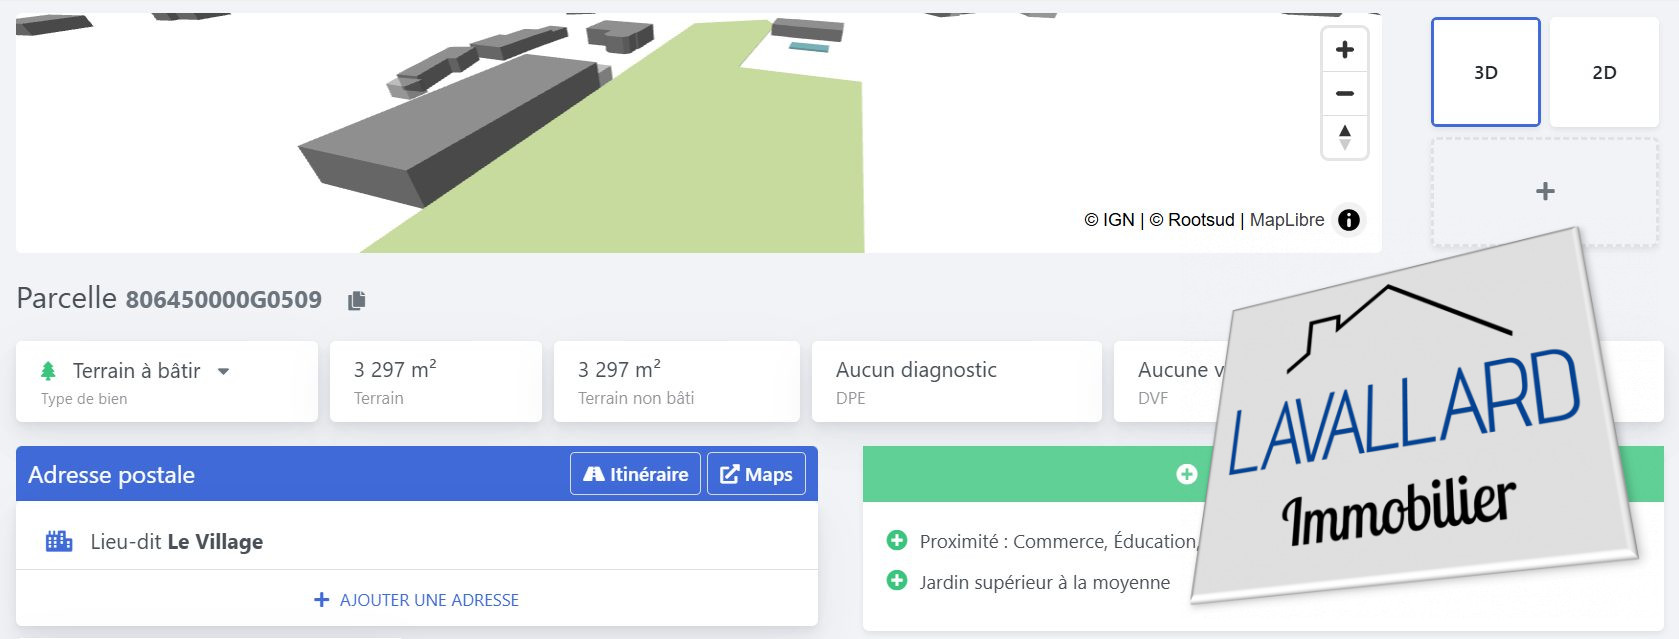Switch to the 3D view
1679x639 pixels.
coord(1485,72)
